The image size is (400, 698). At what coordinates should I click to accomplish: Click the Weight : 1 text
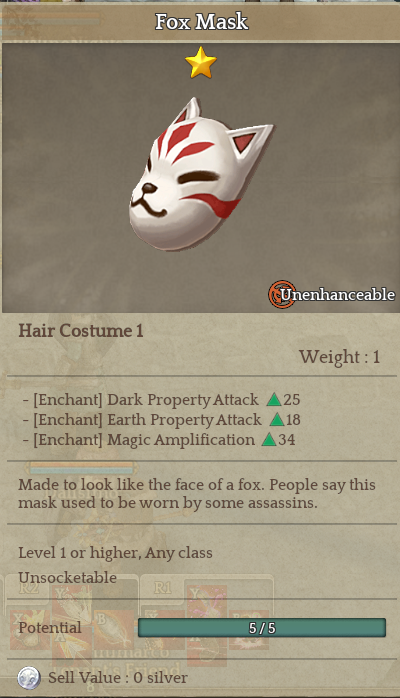click(x=339, y=357)
